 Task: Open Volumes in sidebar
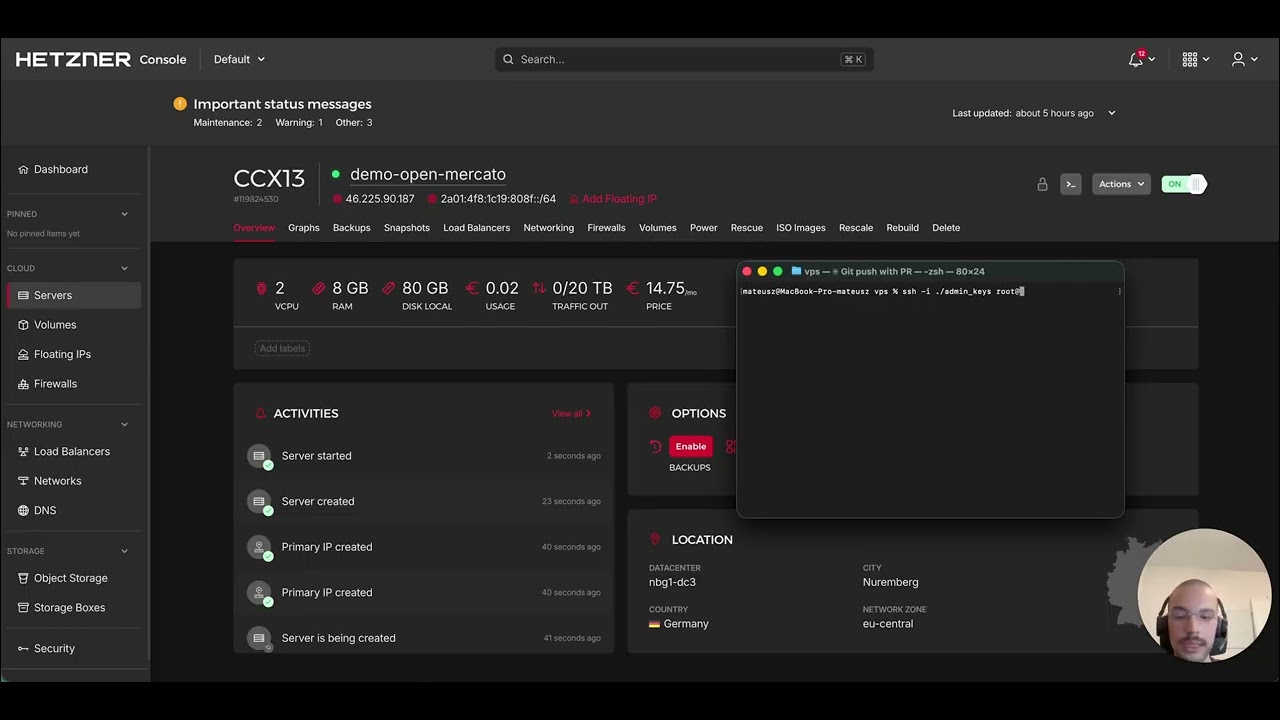click(x=74, y=325)
